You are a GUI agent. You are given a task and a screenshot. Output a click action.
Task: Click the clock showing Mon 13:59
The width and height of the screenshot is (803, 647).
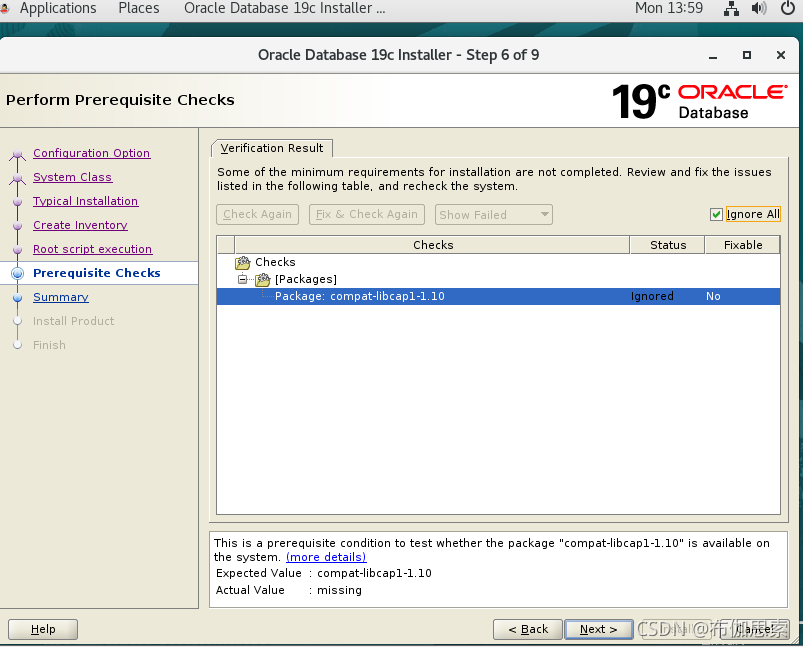(668, 8)
